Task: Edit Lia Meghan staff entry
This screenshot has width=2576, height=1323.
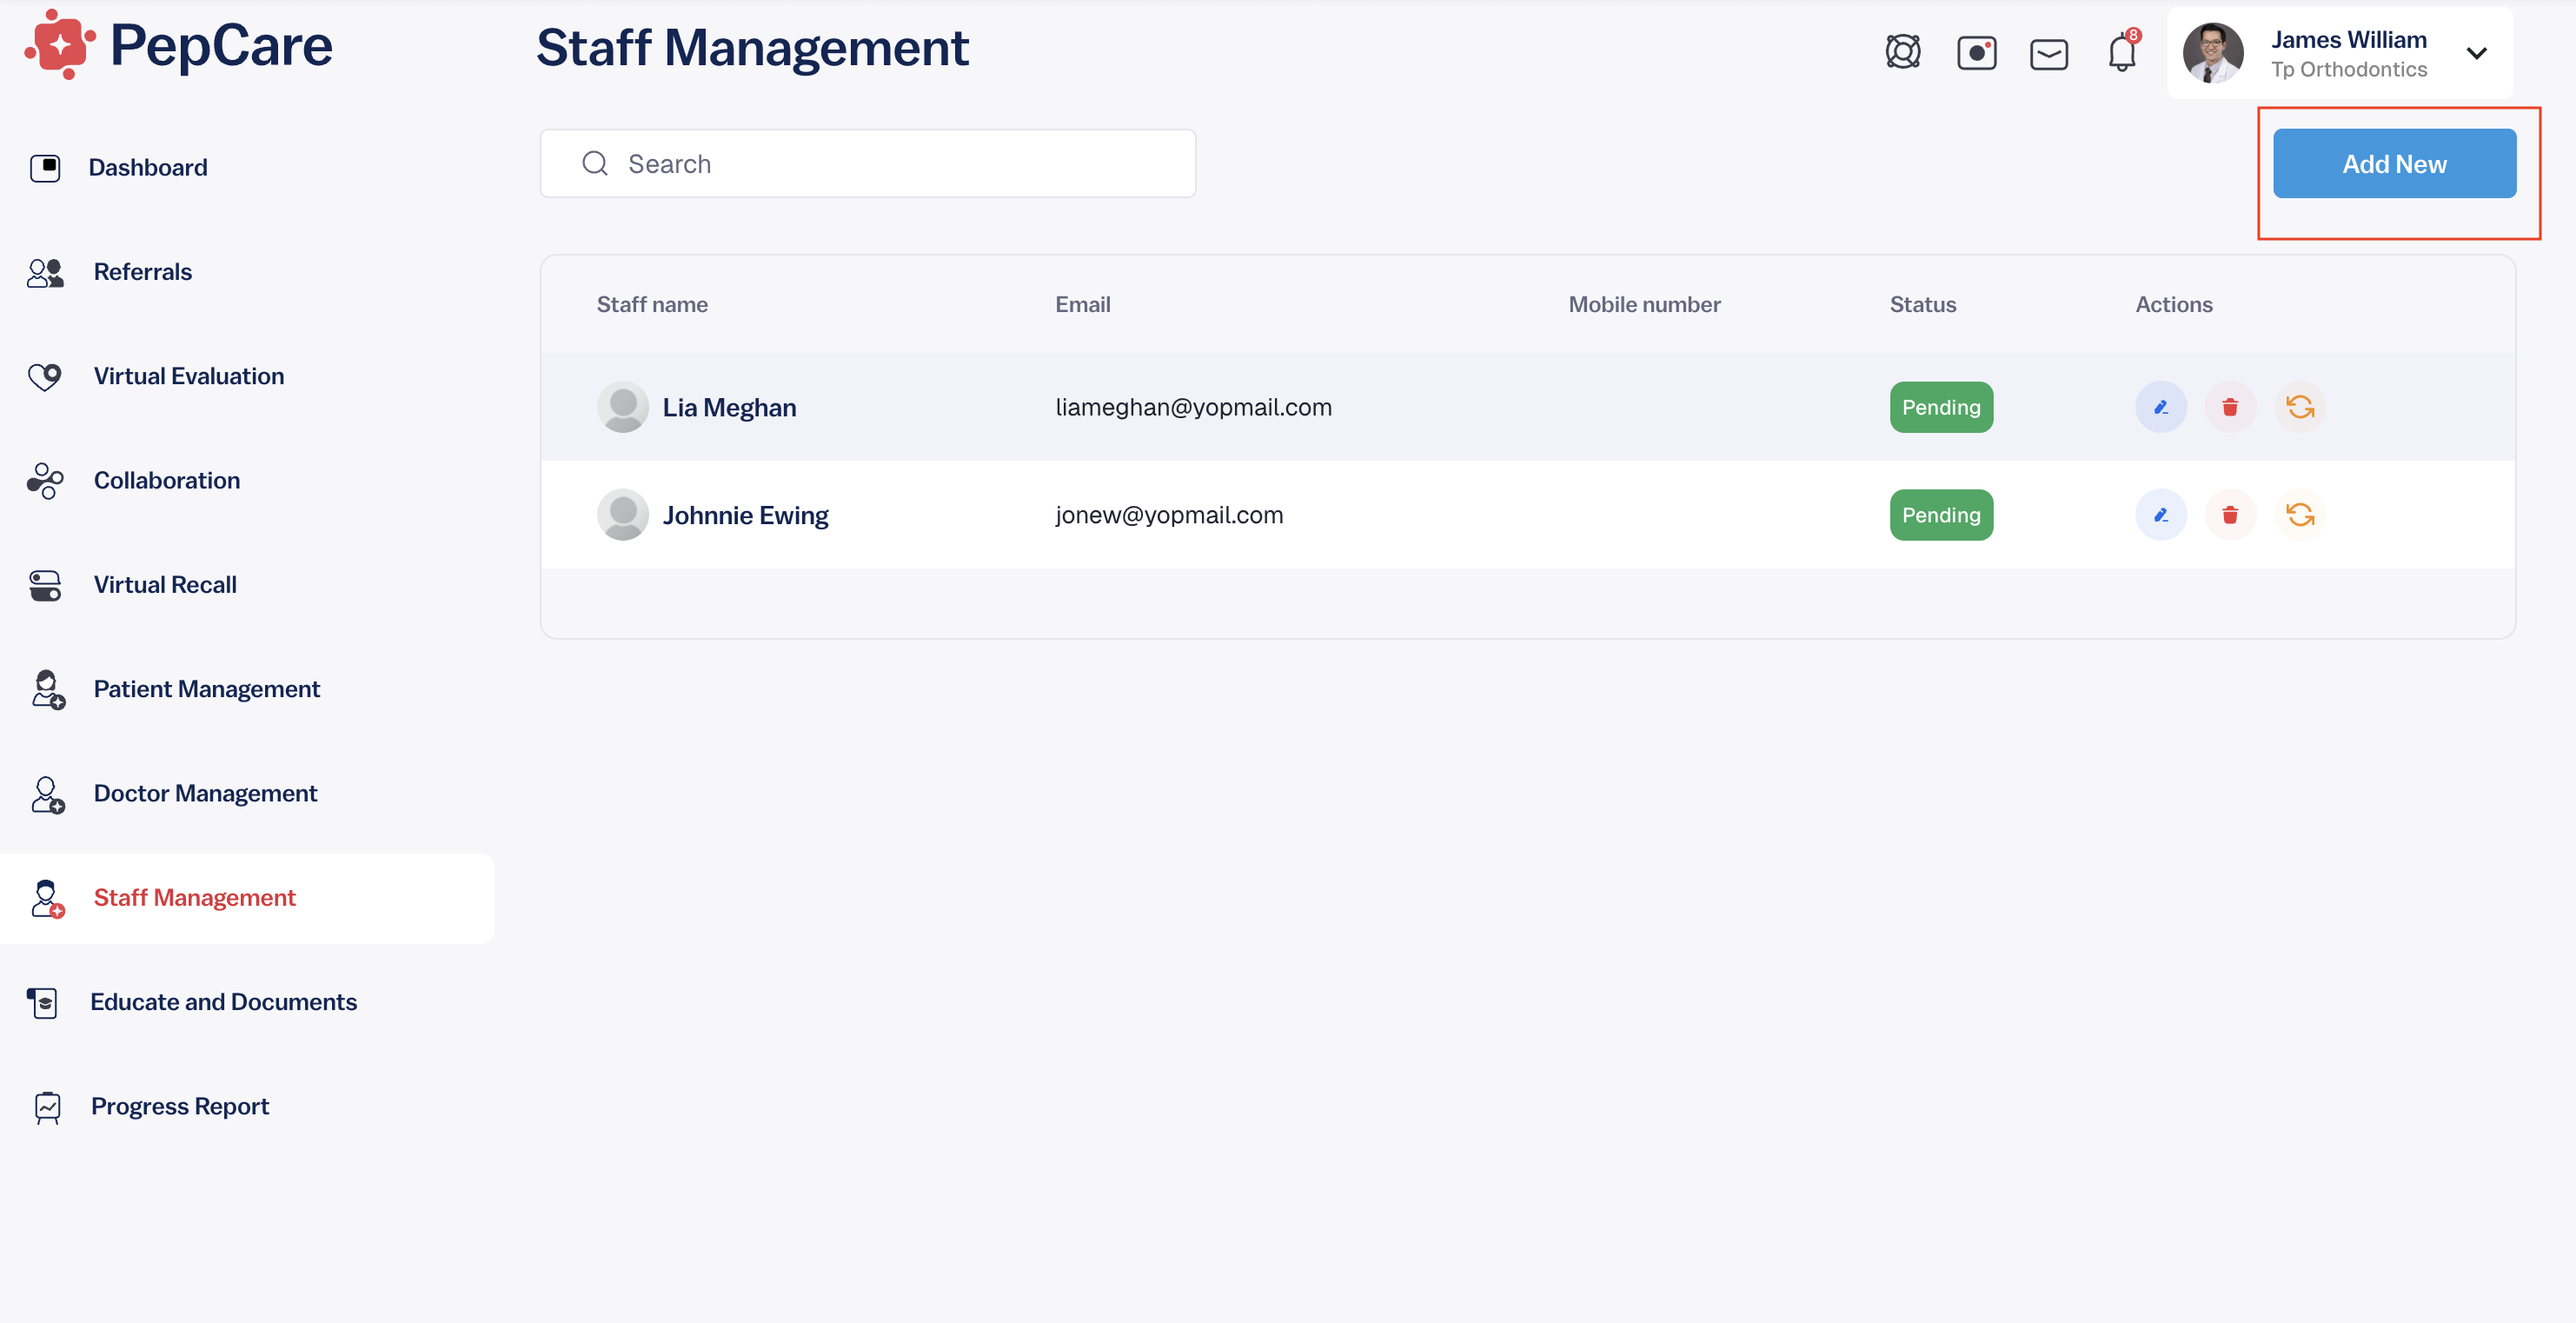Action: point(2161,407)
